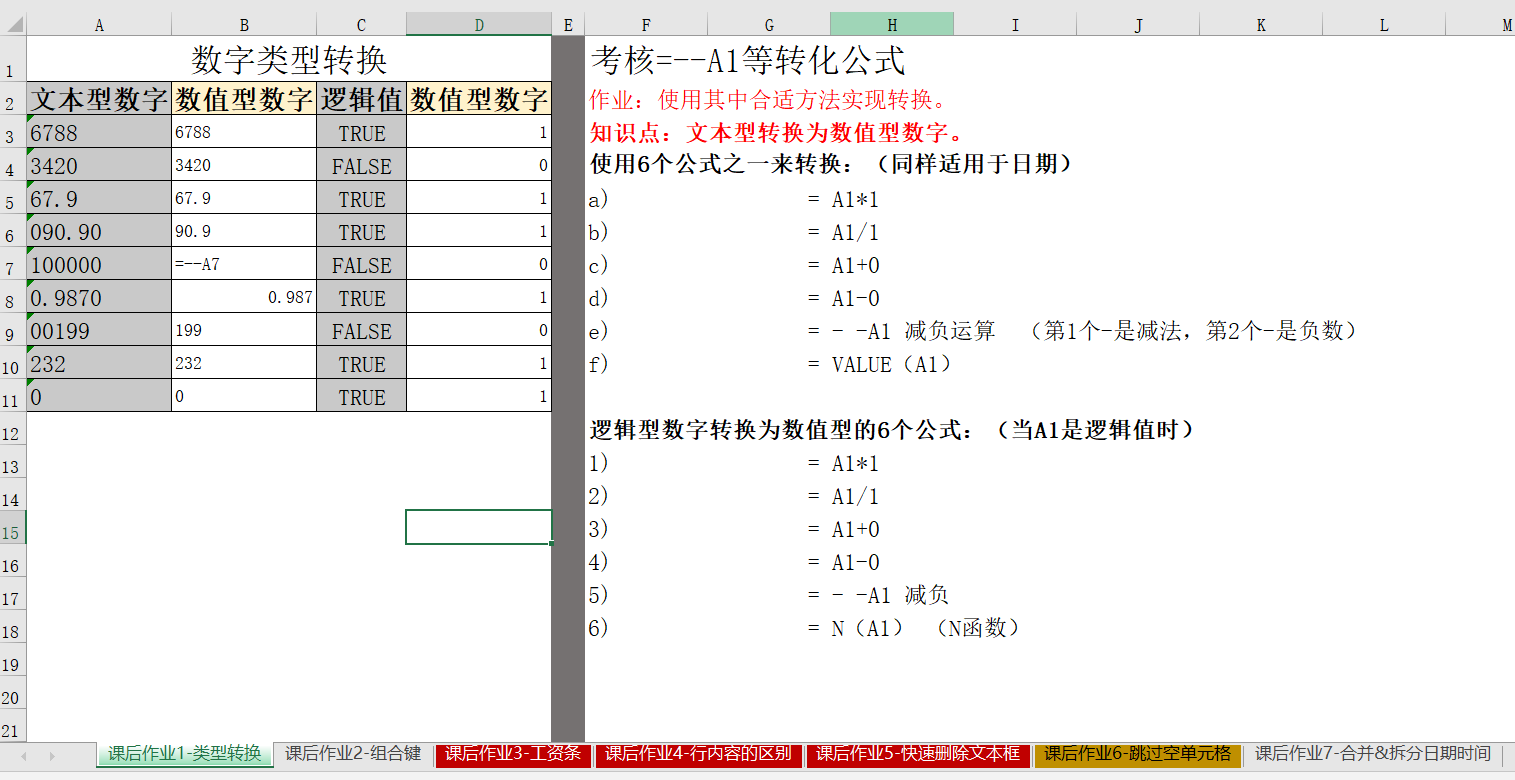1515x780 pixels.
Task: Open sheet 课后作业5-快速删除文本框
Action: tap(918, 754)
